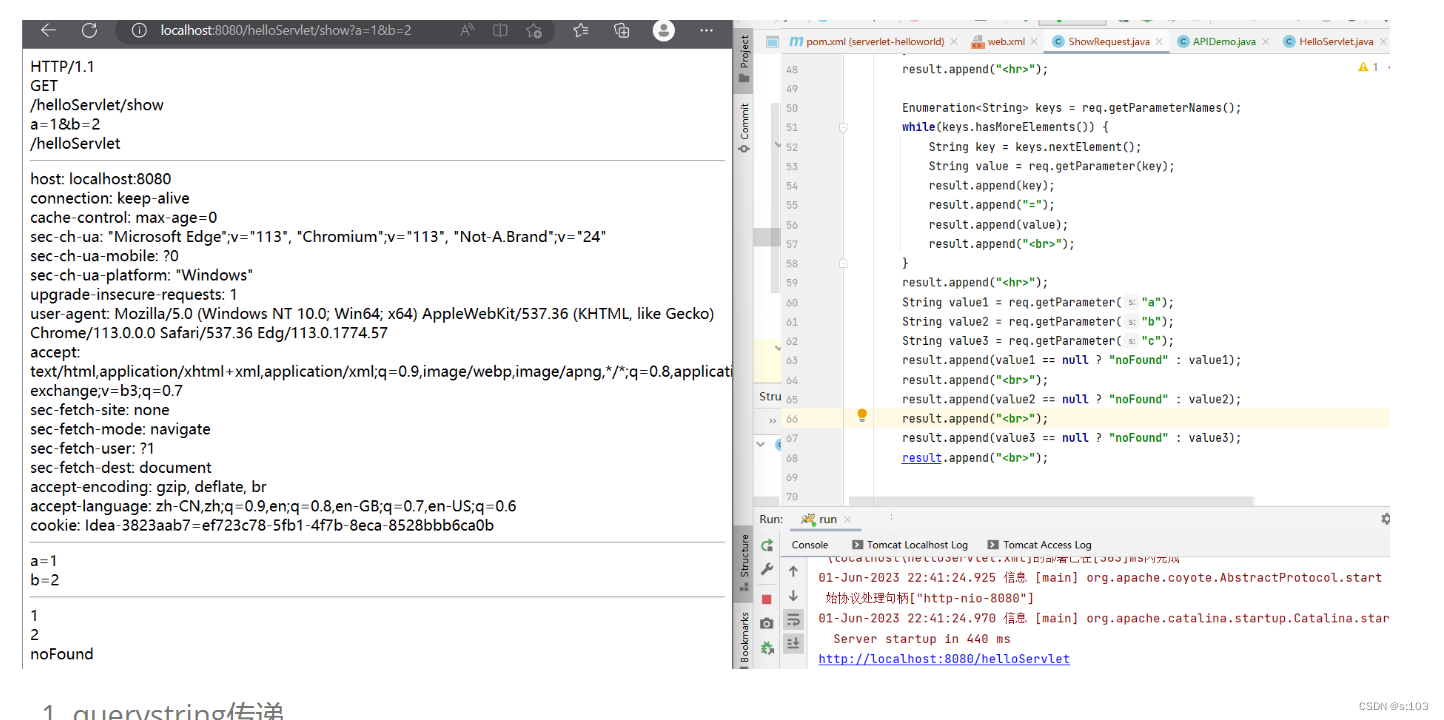Image resolution: width=1444 pixels, height=720 pixels.
Task: Open browser Collections icon
Action: (622, 31)
